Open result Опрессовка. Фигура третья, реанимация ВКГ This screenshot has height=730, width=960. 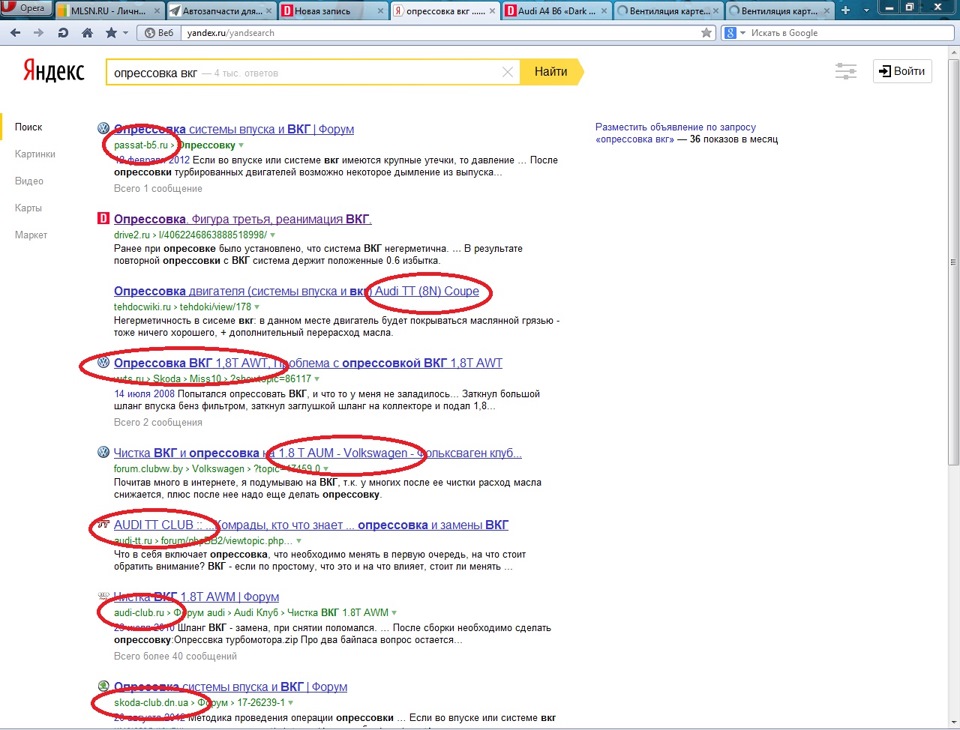tap(242, 219)
